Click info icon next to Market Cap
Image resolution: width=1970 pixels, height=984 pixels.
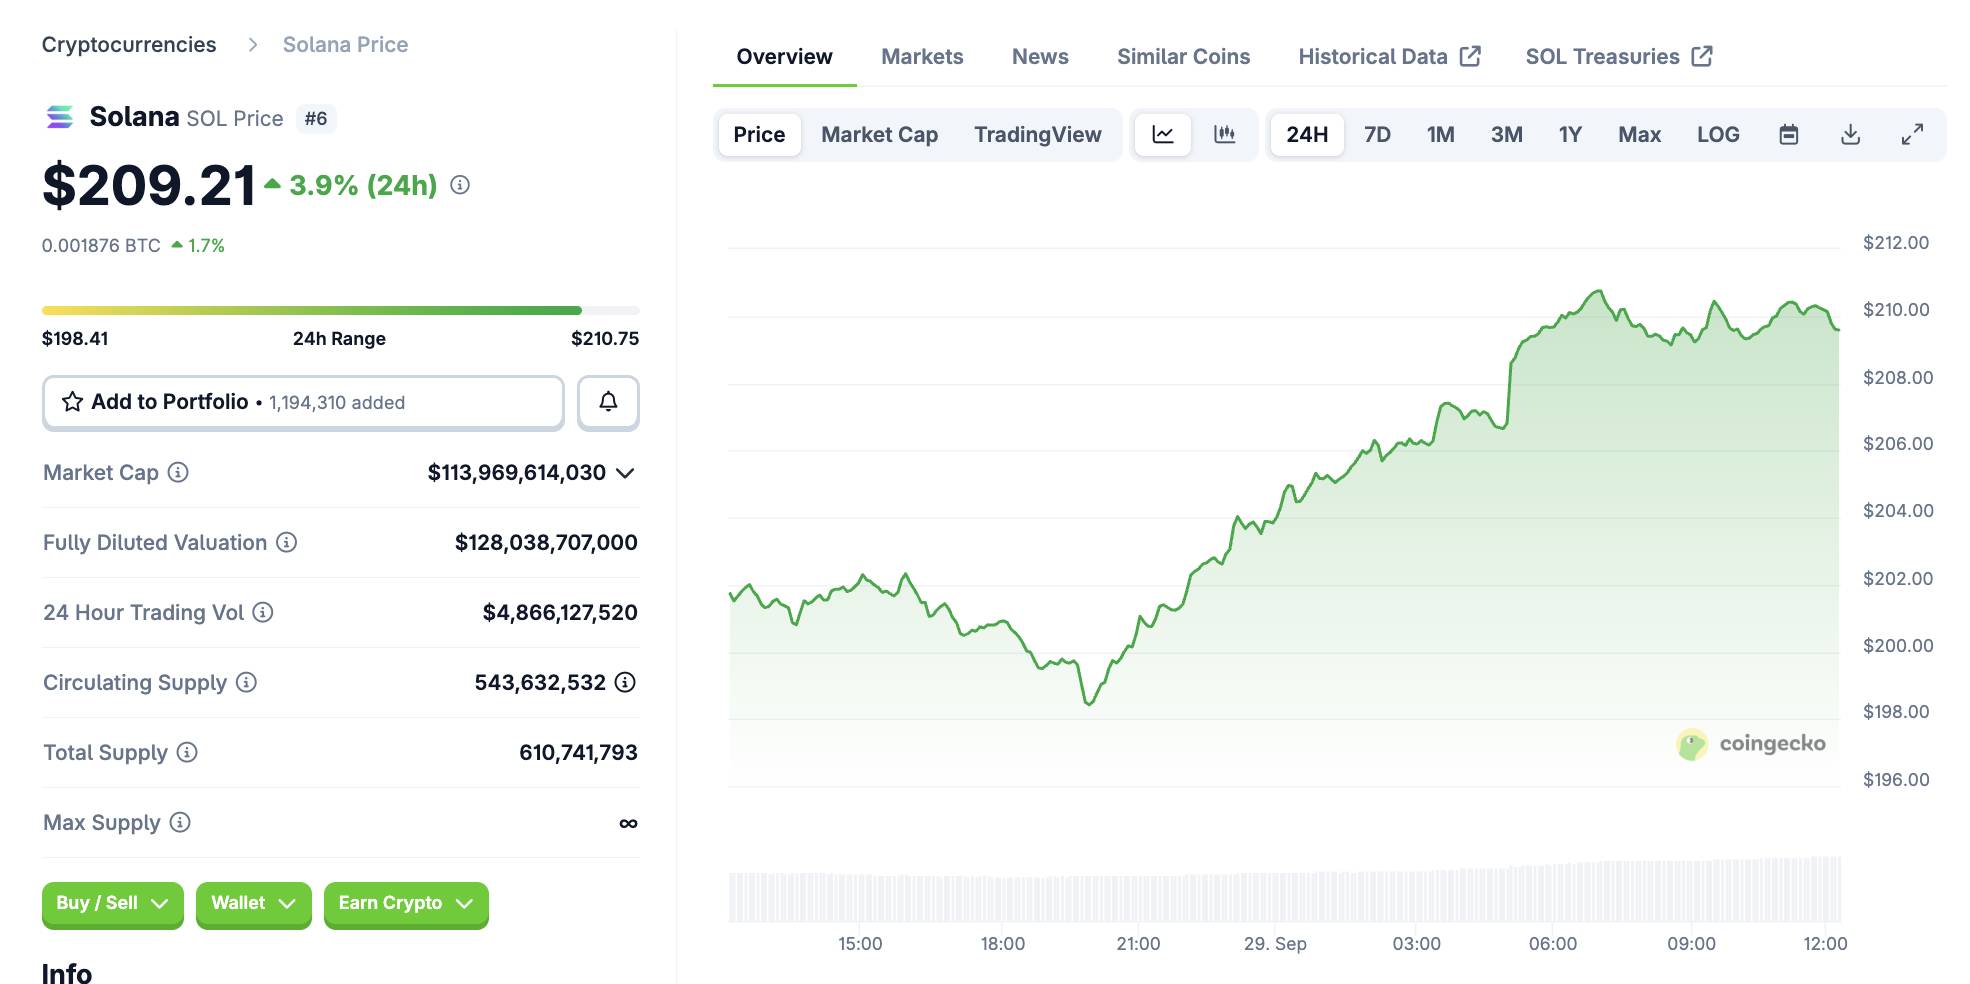[178, 472]
